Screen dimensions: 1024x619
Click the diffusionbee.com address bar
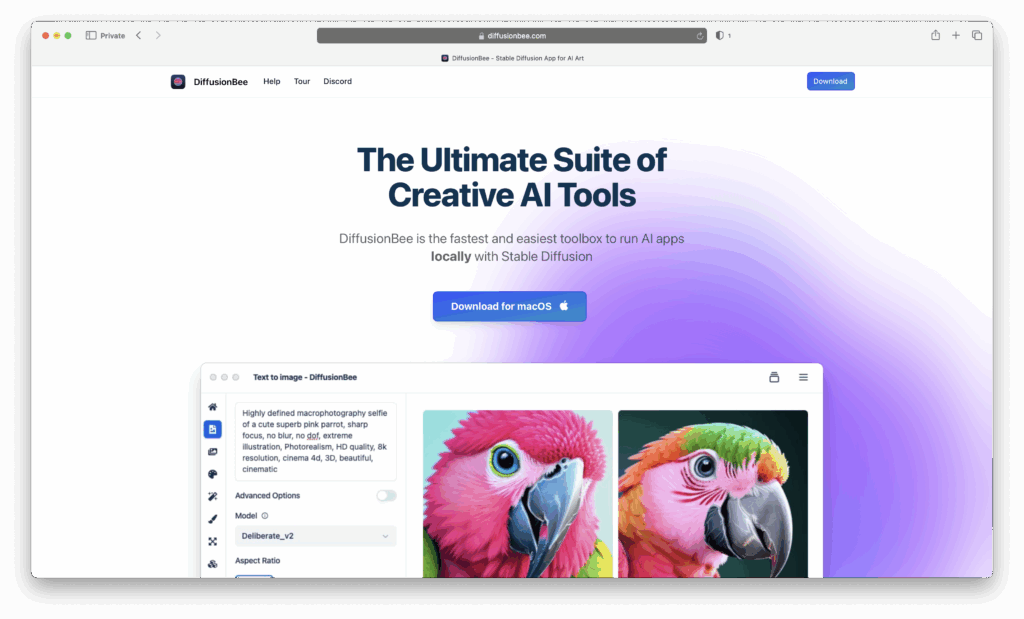pos(511,36)
